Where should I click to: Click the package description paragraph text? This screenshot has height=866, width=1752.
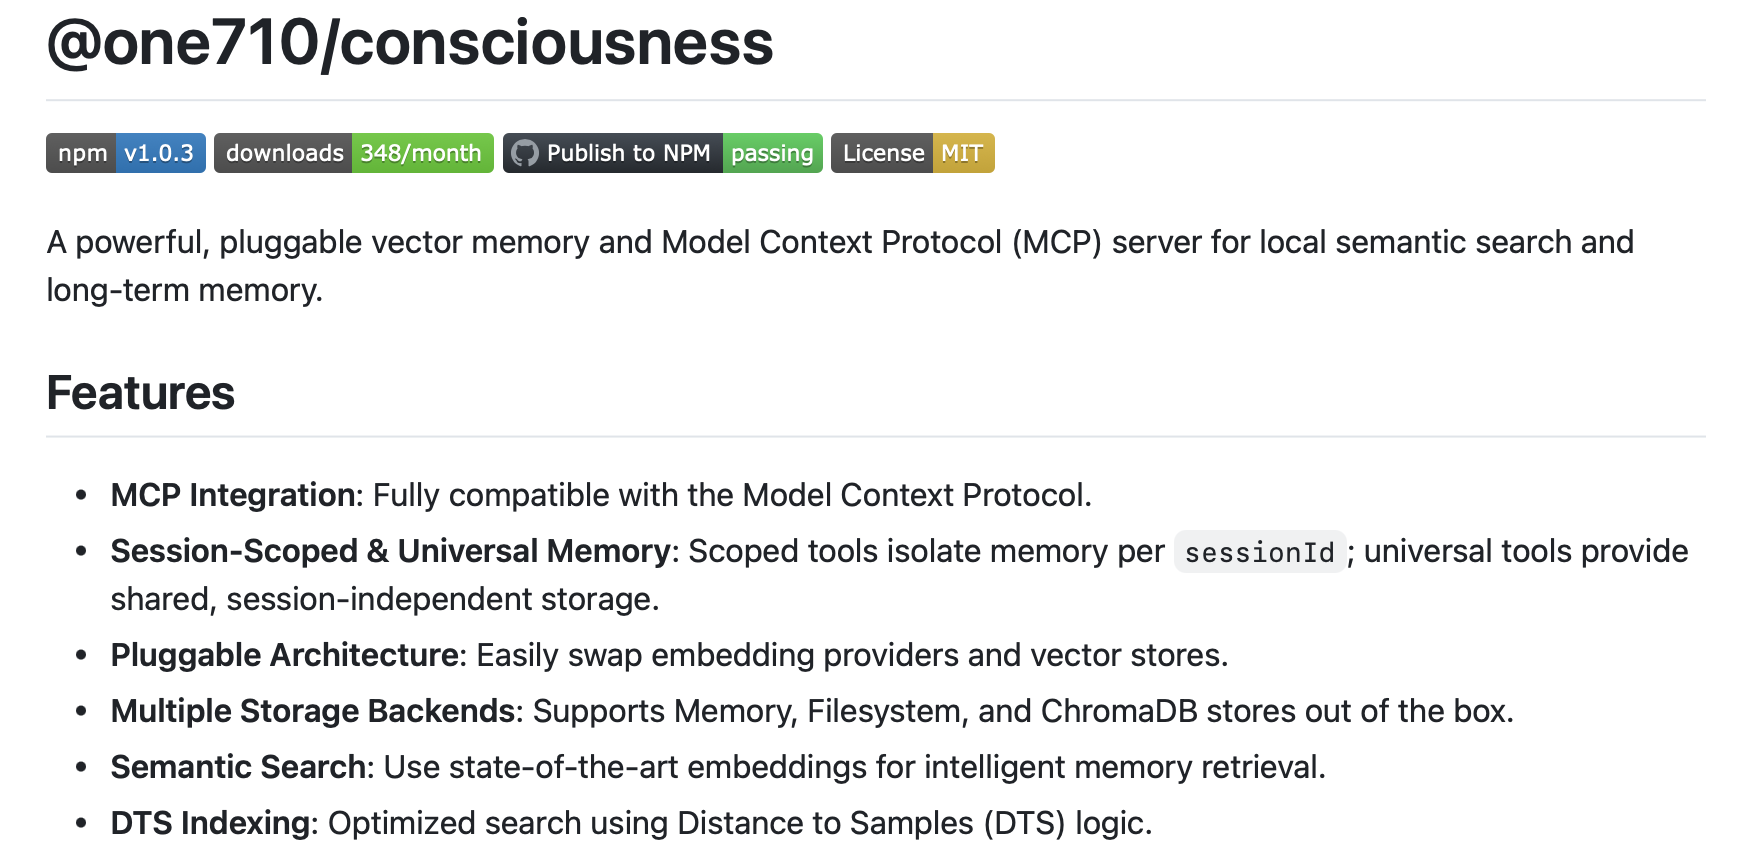pyautogui.click(x=840, y=243)
